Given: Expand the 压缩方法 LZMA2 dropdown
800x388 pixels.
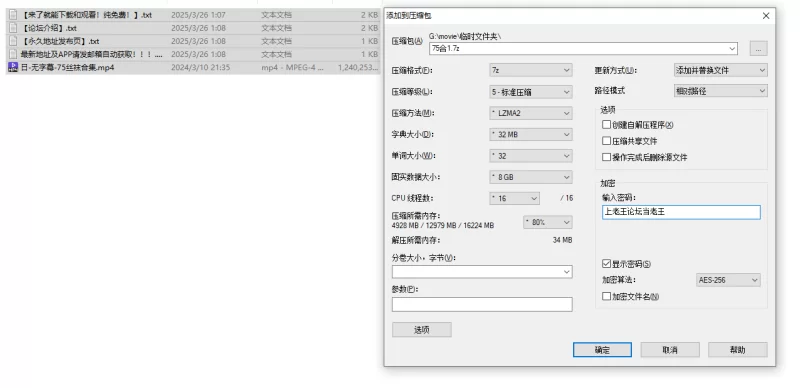Looking at the screenshot, I should tap(531, 113).
